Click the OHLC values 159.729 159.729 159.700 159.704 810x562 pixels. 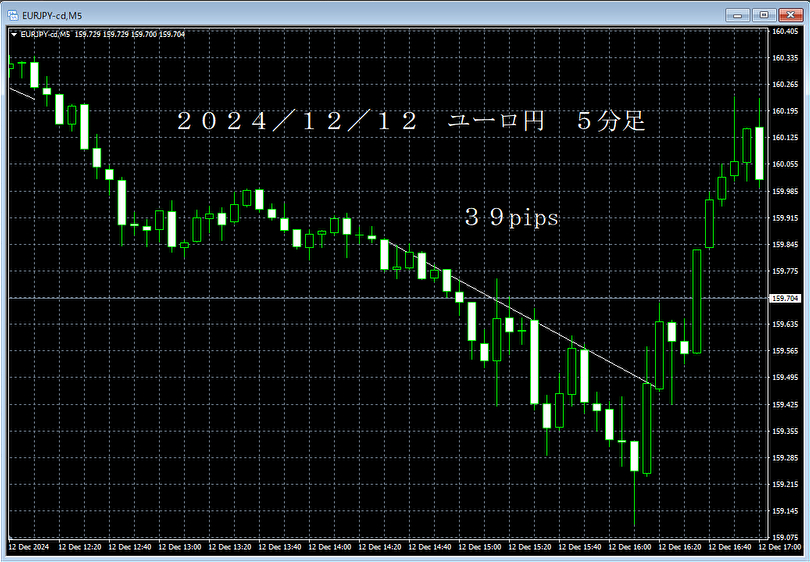pyautogui.click(x=130, y=35)
